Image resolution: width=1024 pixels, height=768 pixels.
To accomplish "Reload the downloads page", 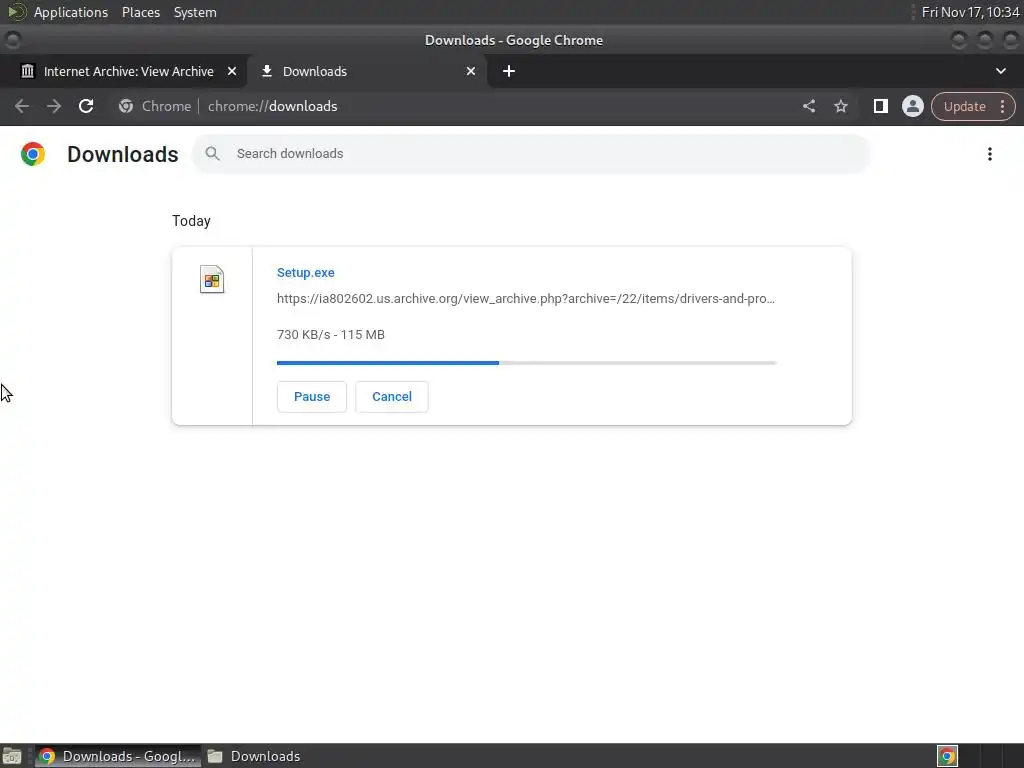I will pyautogui.click(x=86, y=106).
